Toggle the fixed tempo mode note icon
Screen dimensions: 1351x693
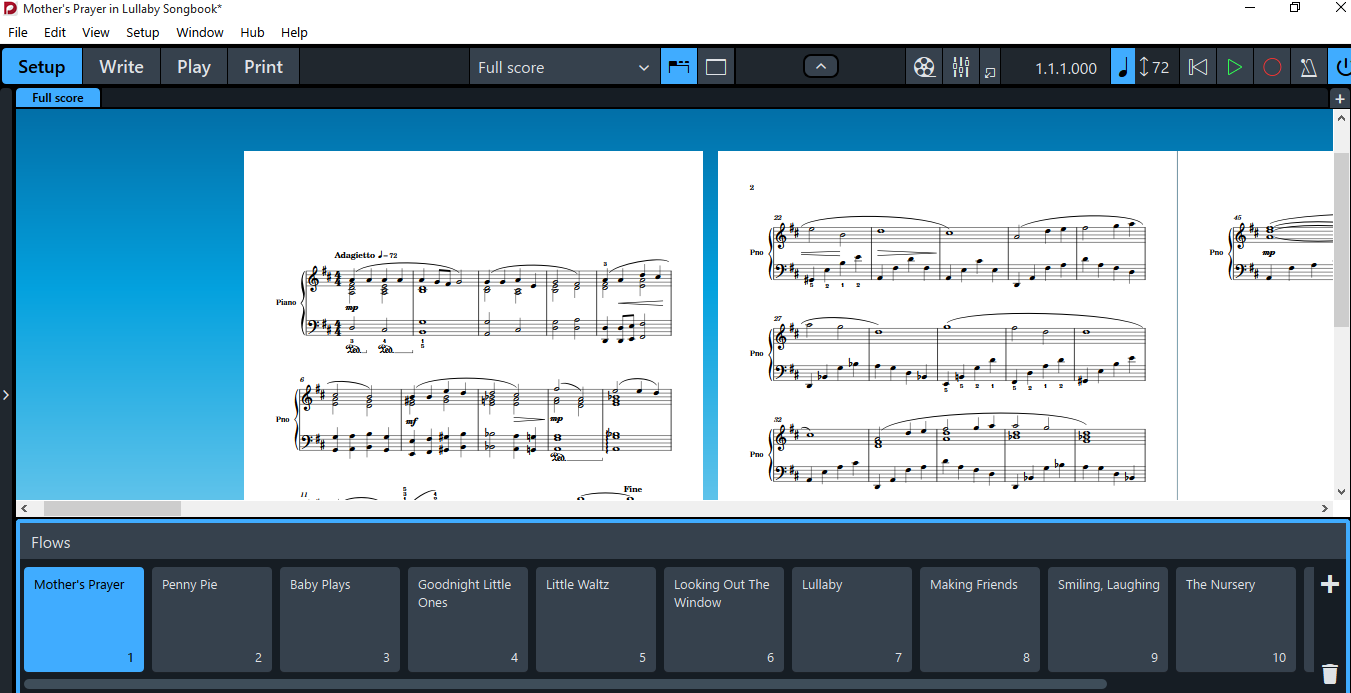point(1123,67)
